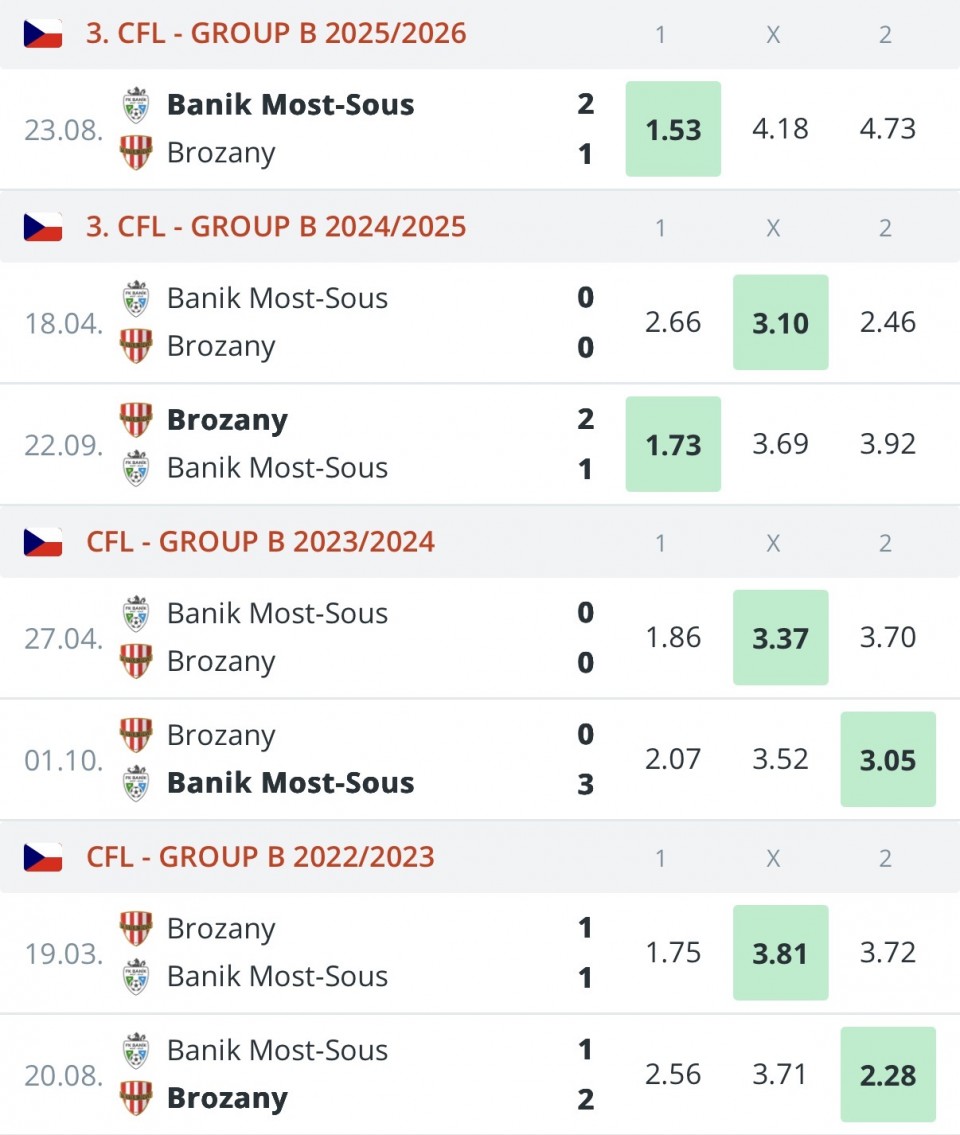Open CFL - GROUP B 2022/2023 league

tap(261, 857)
